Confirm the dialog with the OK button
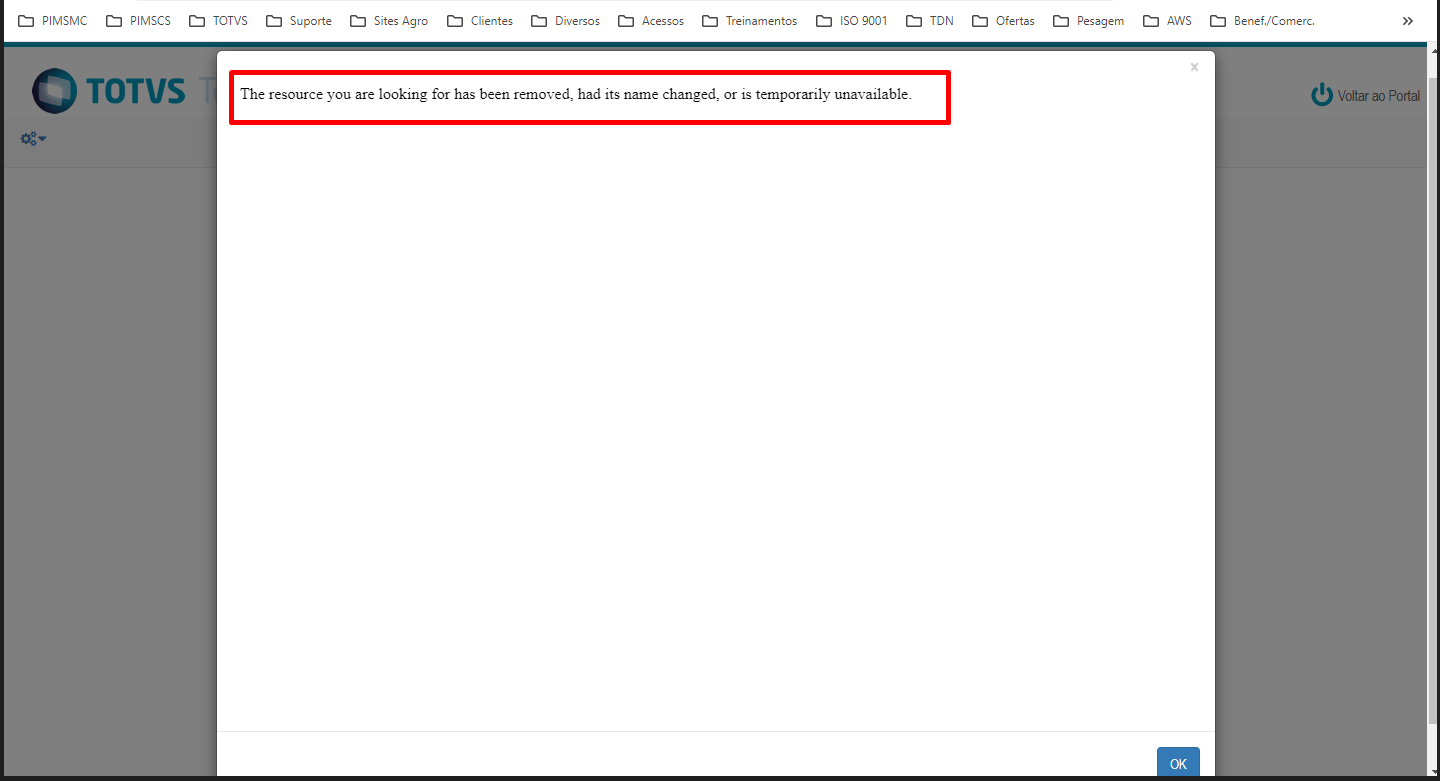The image size is (1440, 781). tap(1178, 763)
